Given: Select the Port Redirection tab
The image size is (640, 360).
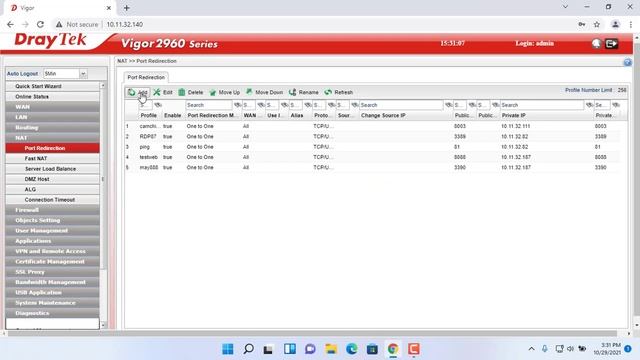Looking at the screenshot, I should coord(146,77).
